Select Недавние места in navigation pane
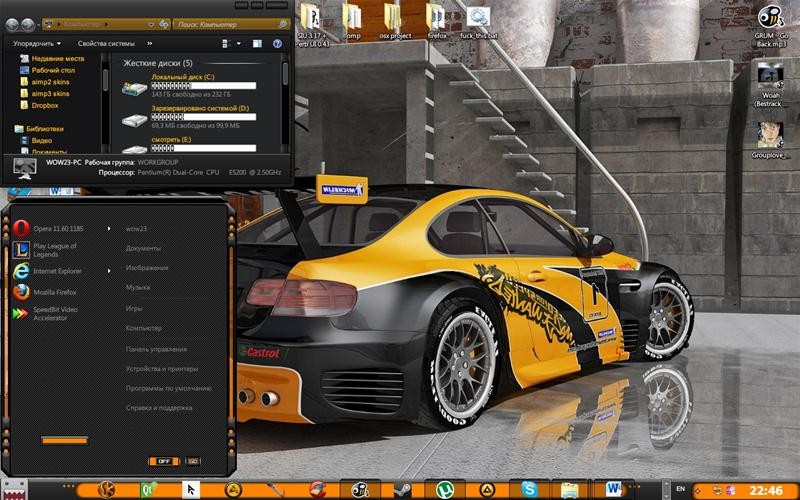This screenshot has width=800, height=500. (53, 59)
